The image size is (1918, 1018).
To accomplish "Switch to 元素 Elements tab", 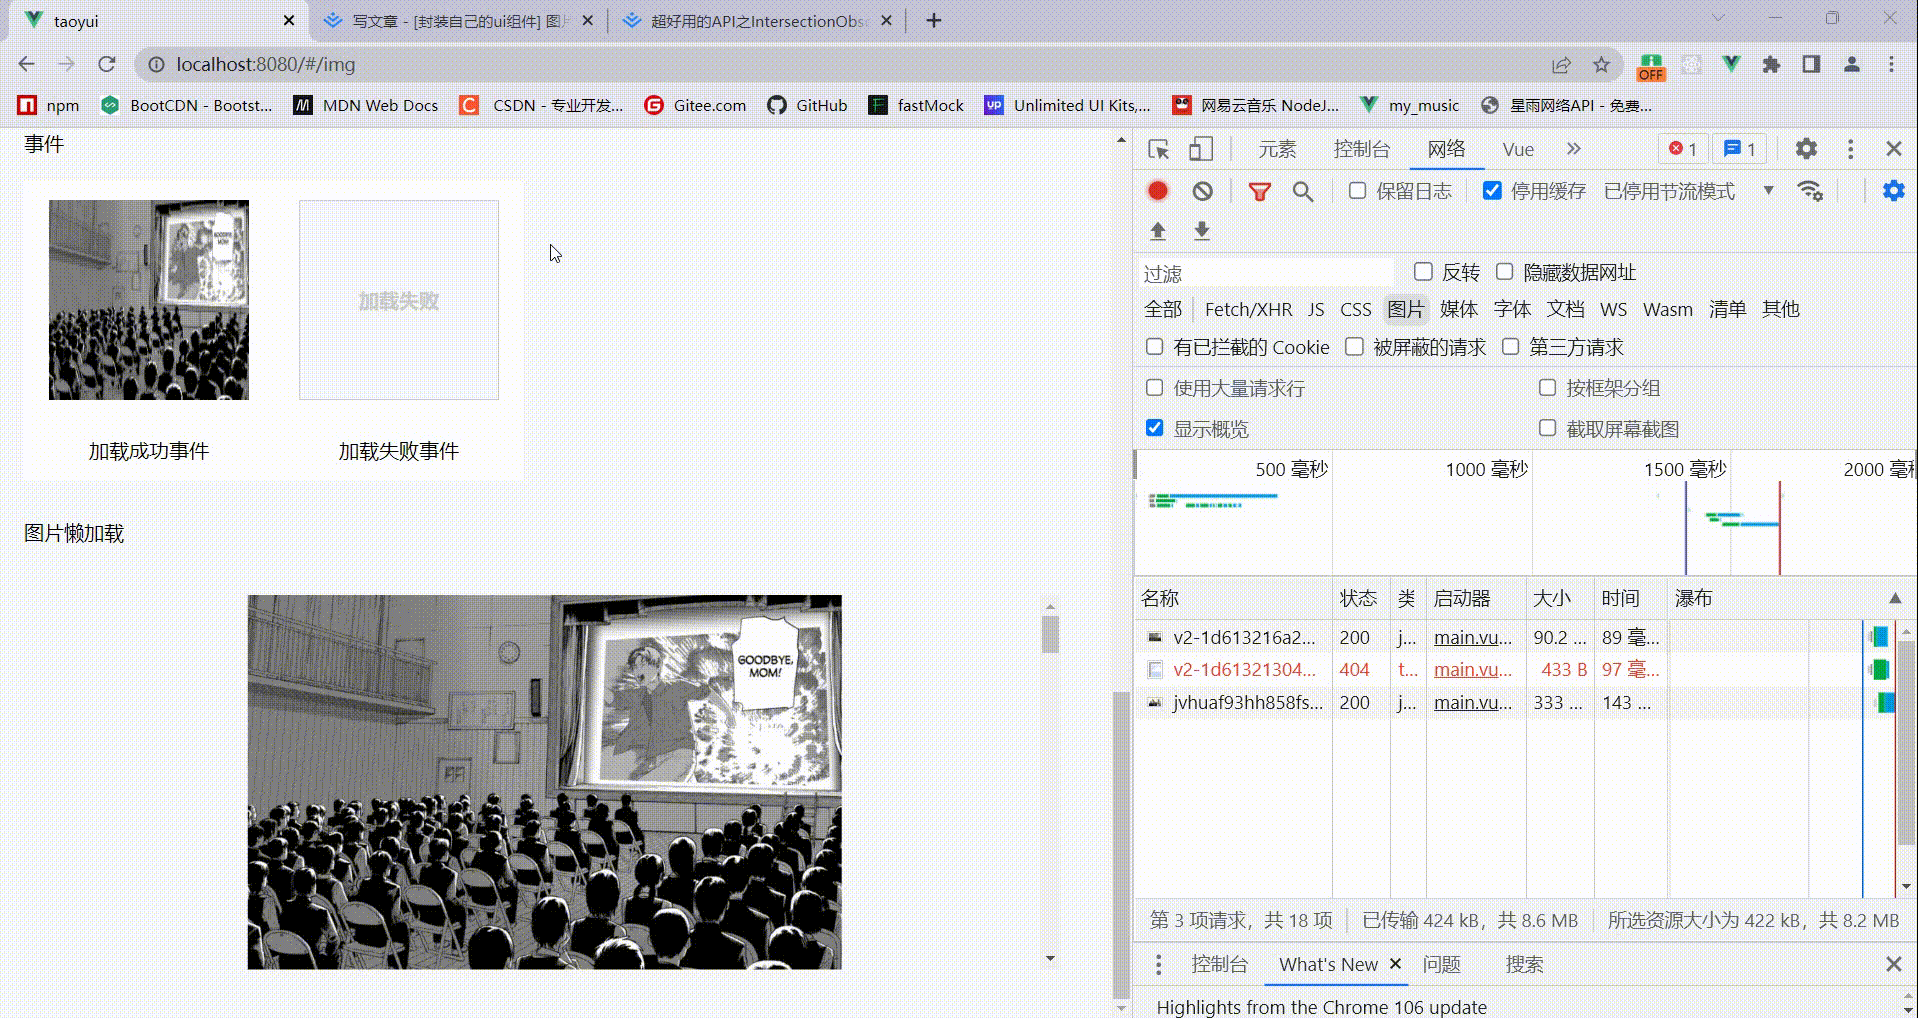I will point(1277,149).
